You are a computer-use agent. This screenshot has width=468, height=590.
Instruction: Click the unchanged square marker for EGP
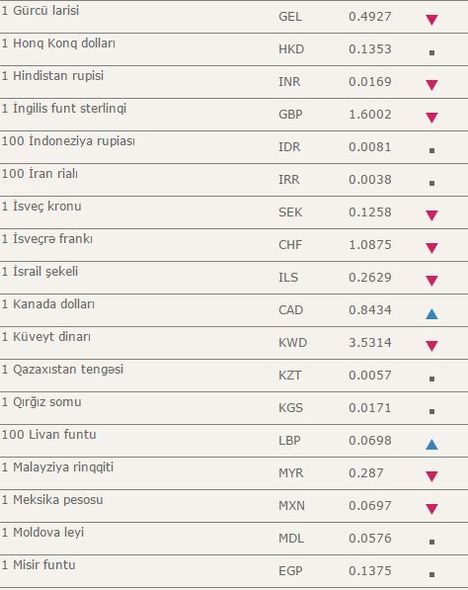432,575
